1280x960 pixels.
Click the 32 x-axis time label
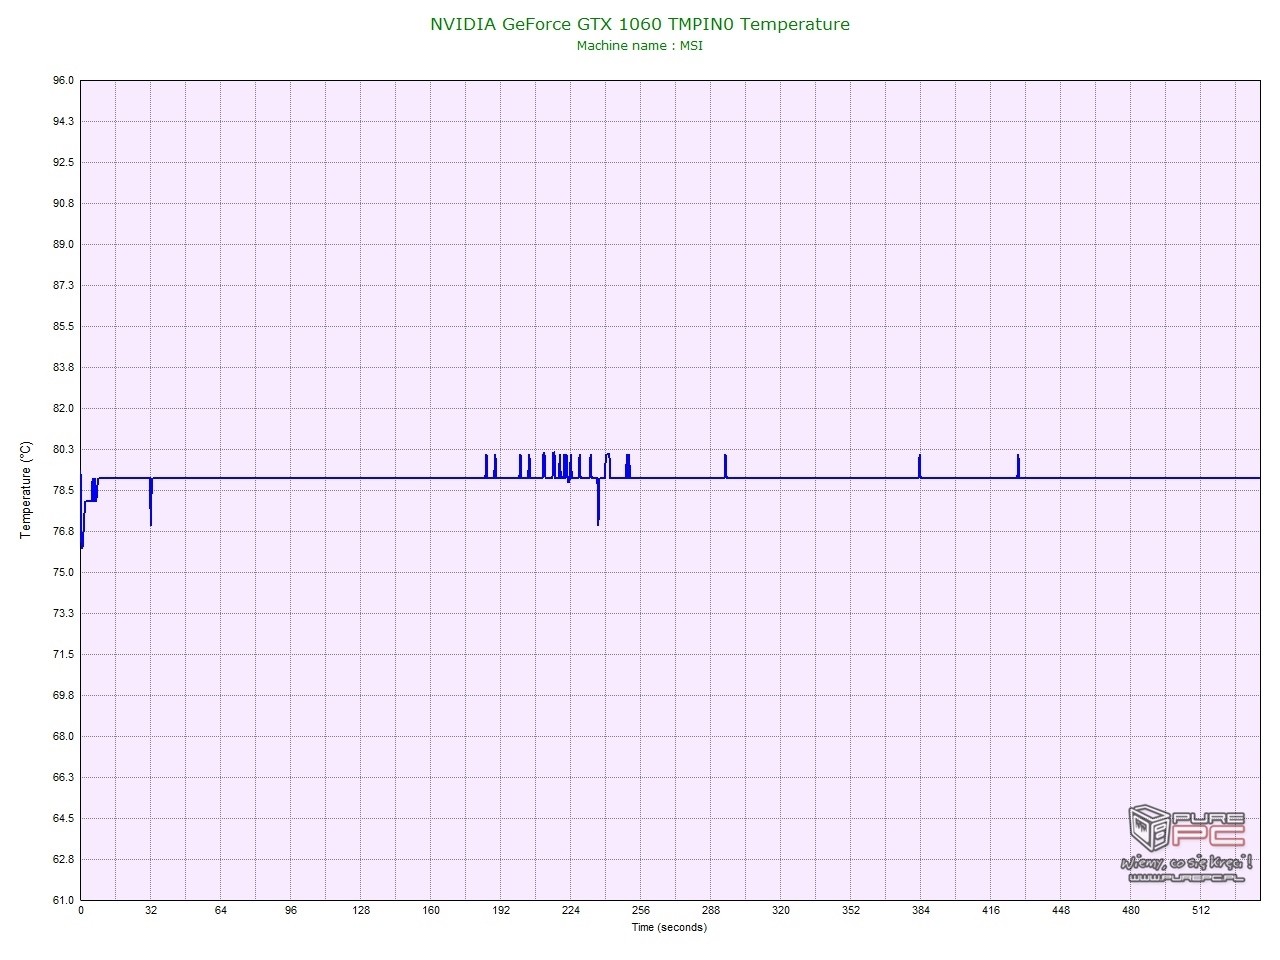tap(151, 910)
